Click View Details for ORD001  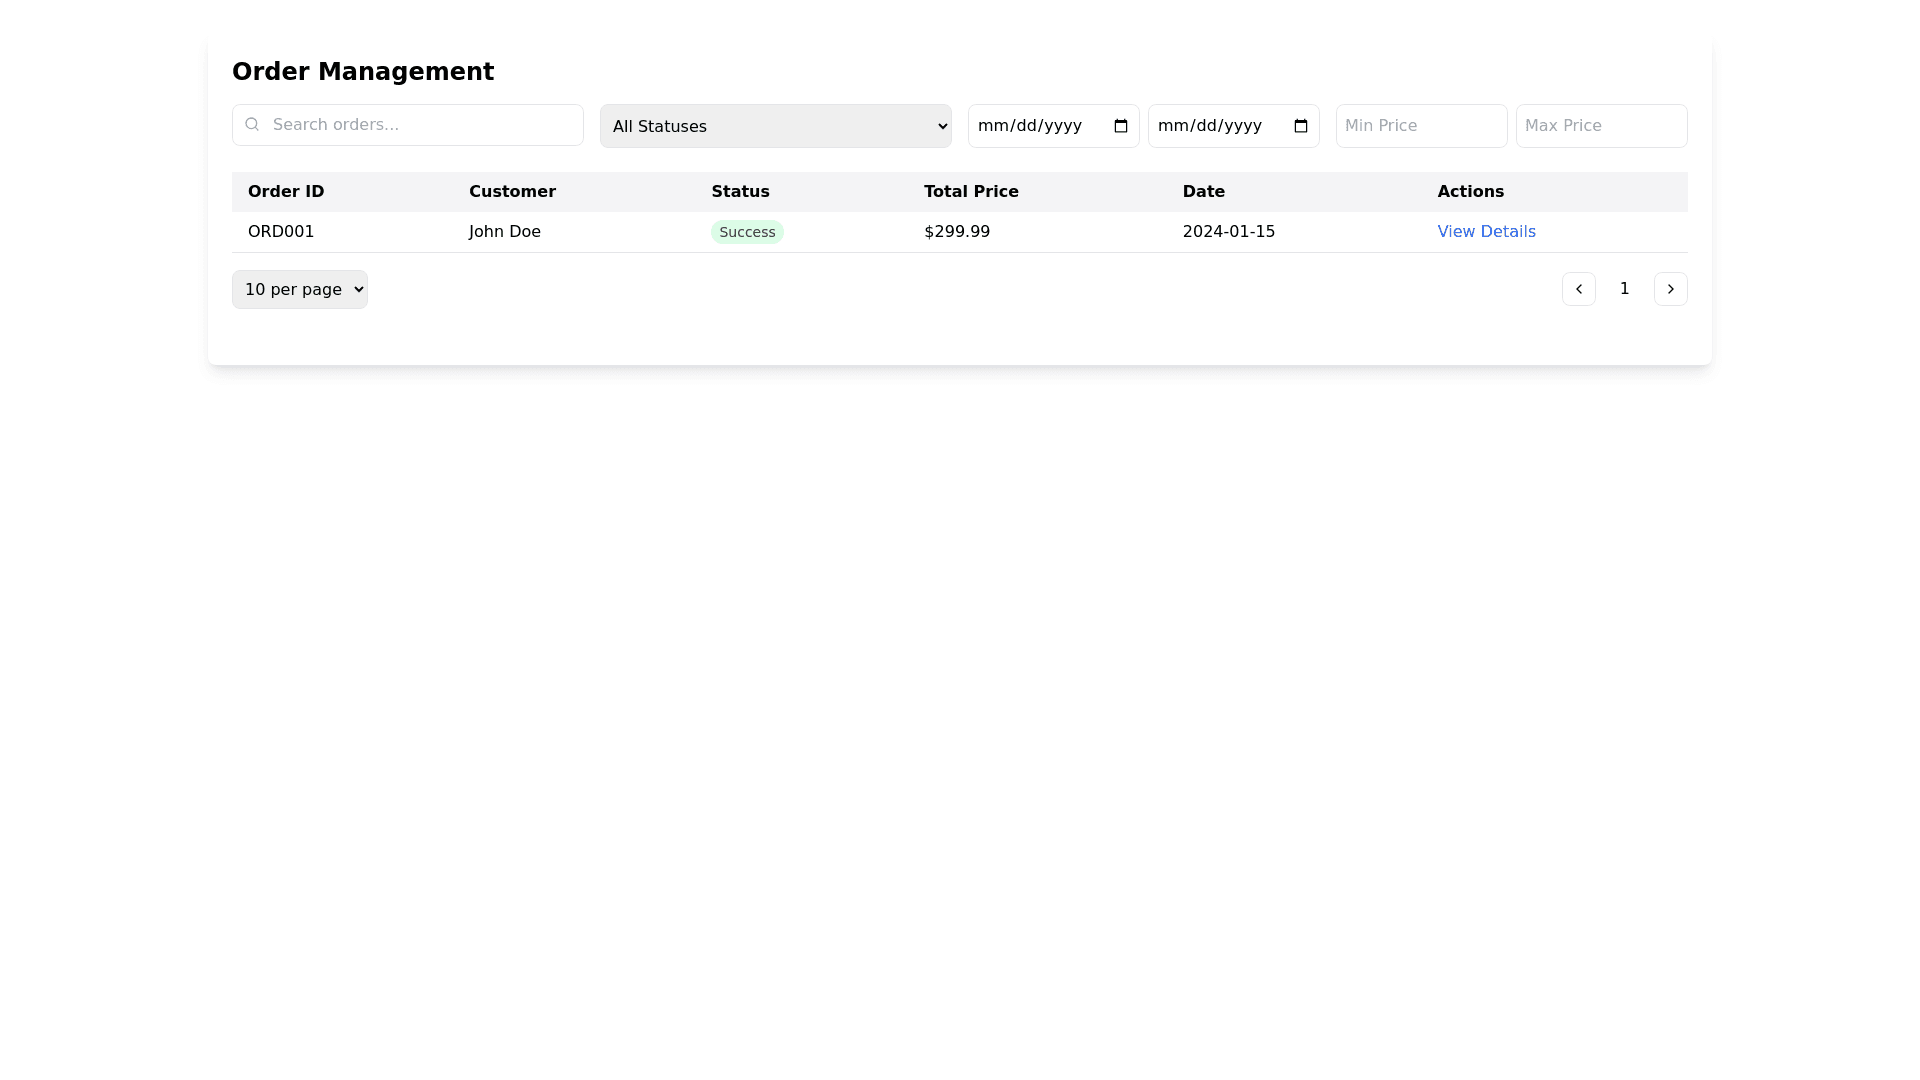pyautogui.click(x=1486, y=231)
